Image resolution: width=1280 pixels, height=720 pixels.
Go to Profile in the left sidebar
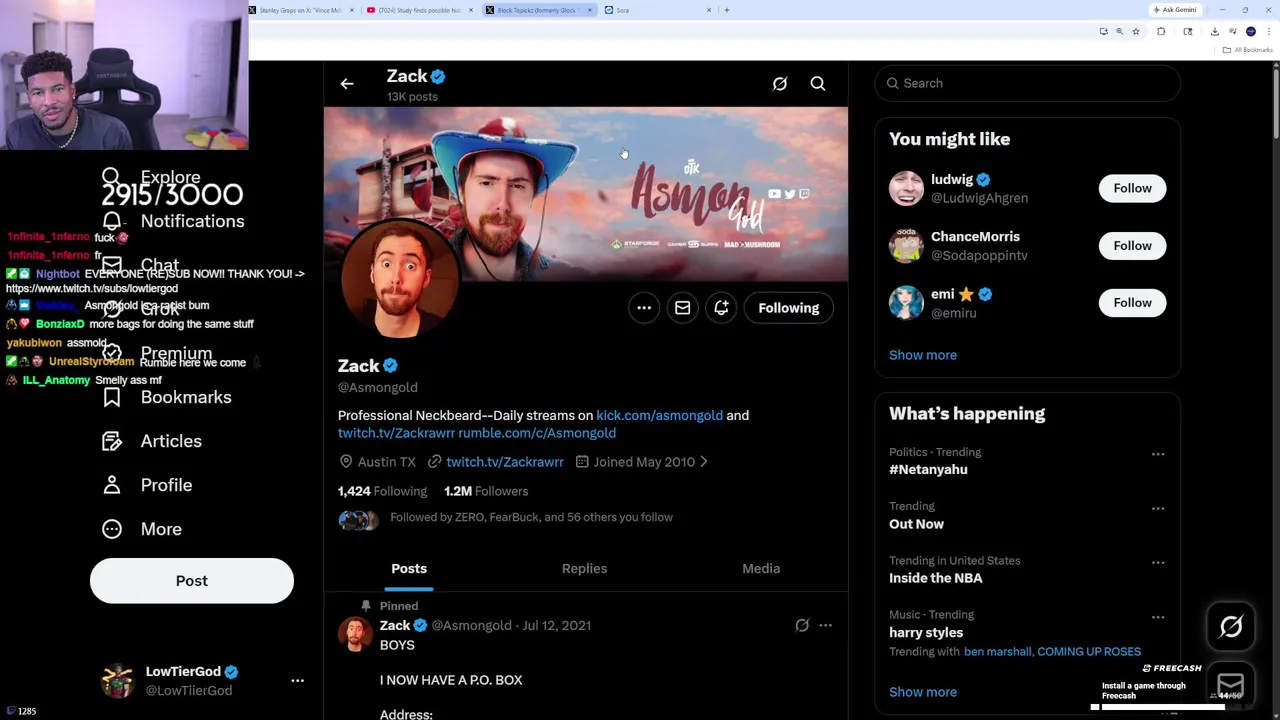coord(147,485)
